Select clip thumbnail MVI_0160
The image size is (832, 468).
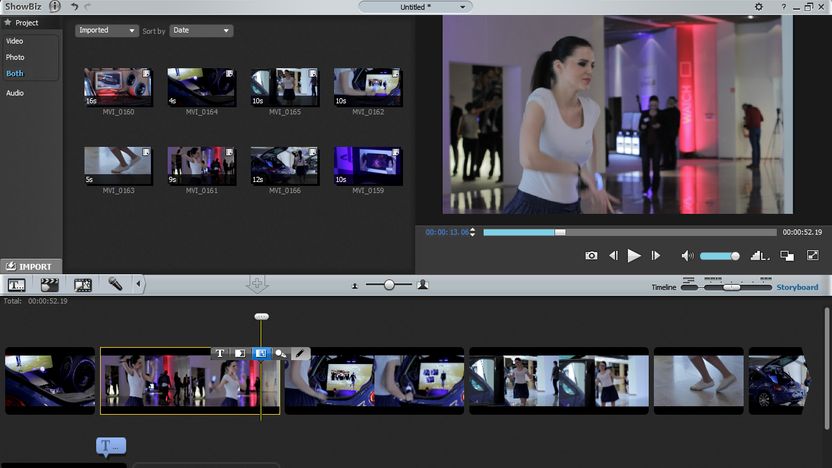[118, 87]
